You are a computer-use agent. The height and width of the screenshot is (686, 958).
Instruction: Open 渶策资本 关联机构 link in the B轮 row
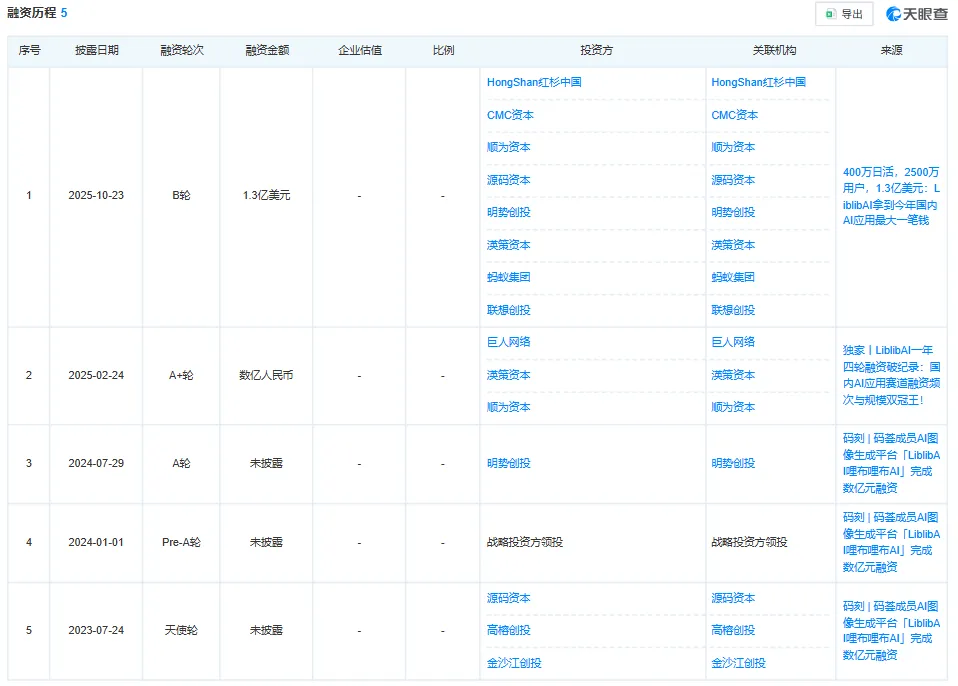(x=733, y=245)
